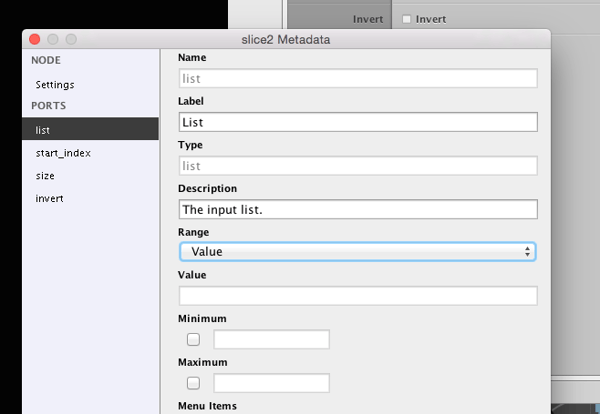Enable the Minimum checkbox

click(x=193, y=339)
